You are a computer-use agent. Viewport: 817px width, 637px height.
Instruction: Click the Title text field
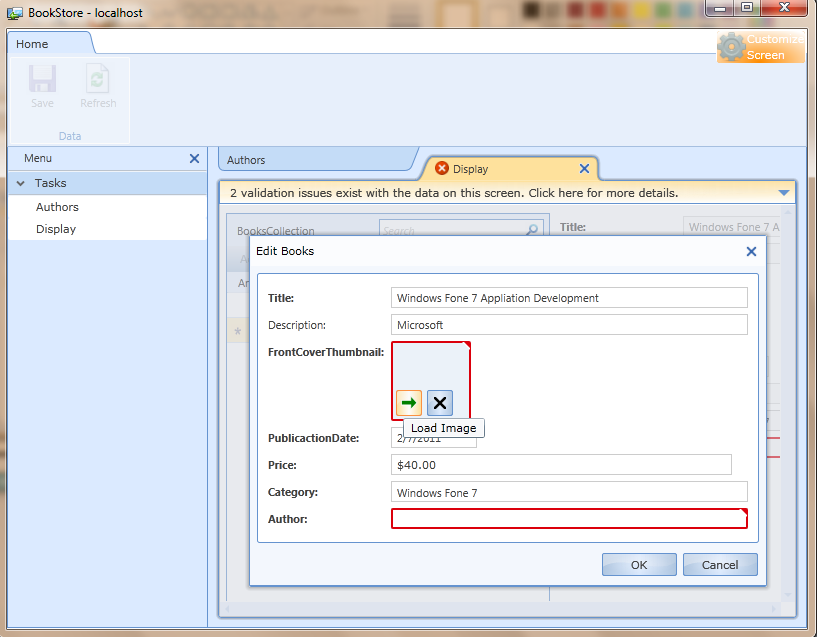(x=568, y=298)
